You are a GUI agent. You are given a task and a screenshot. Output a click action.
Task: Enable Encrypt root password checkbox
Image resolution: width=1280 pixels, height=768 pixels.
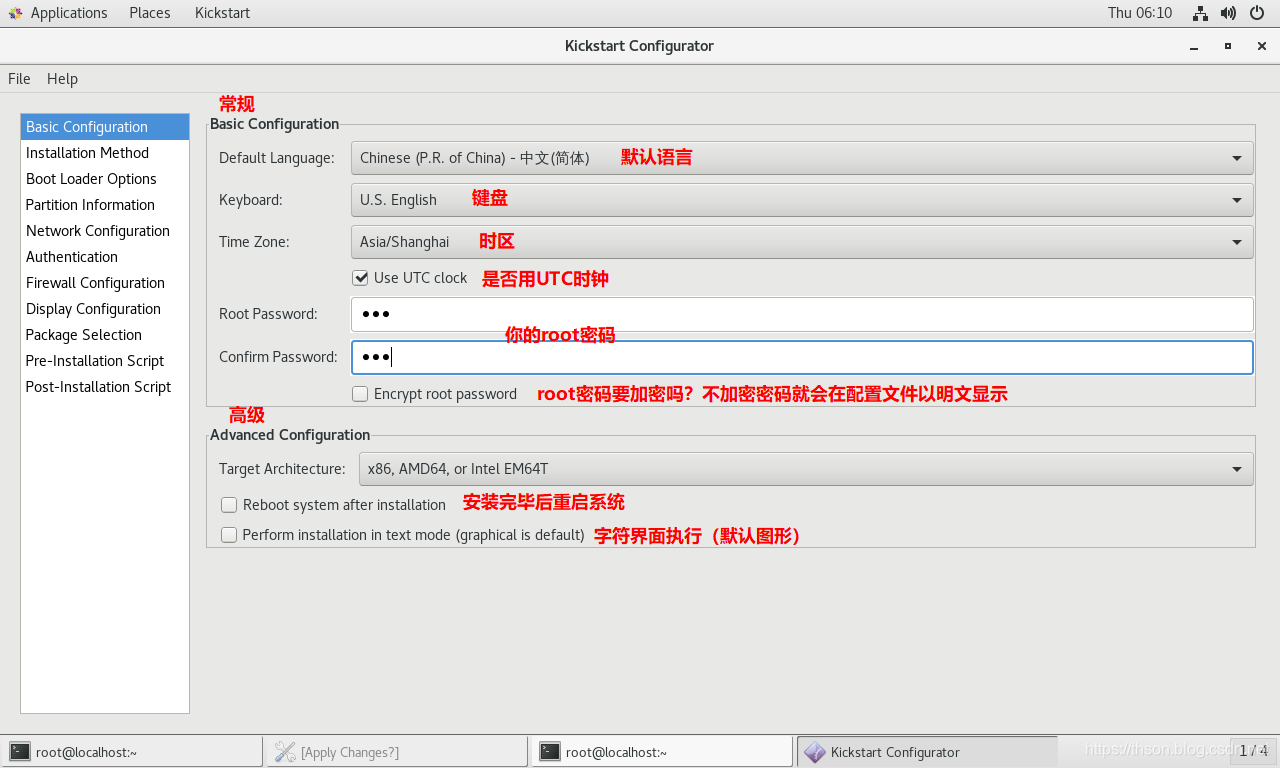pyautogui.click(x=360, y=394)
